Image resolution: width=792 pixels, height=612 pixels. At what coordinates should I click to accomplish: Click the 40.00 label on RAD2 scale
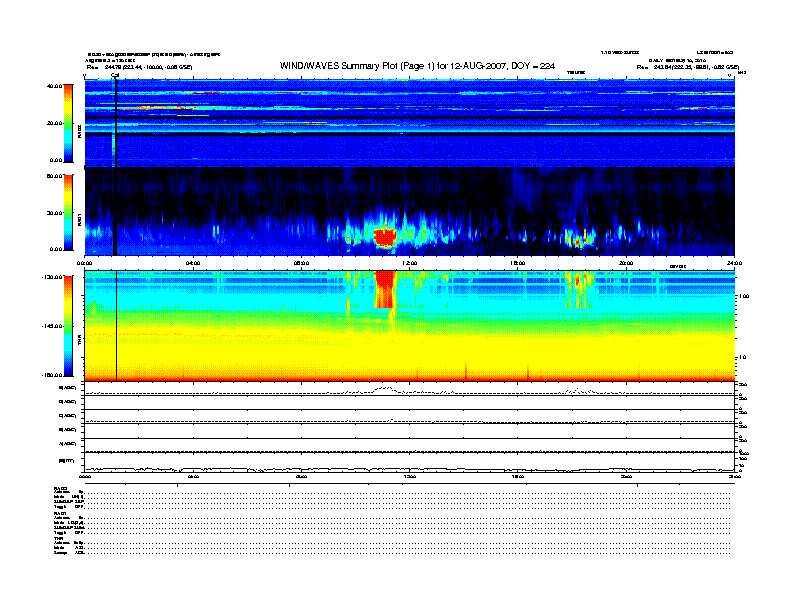coord(54,86)
